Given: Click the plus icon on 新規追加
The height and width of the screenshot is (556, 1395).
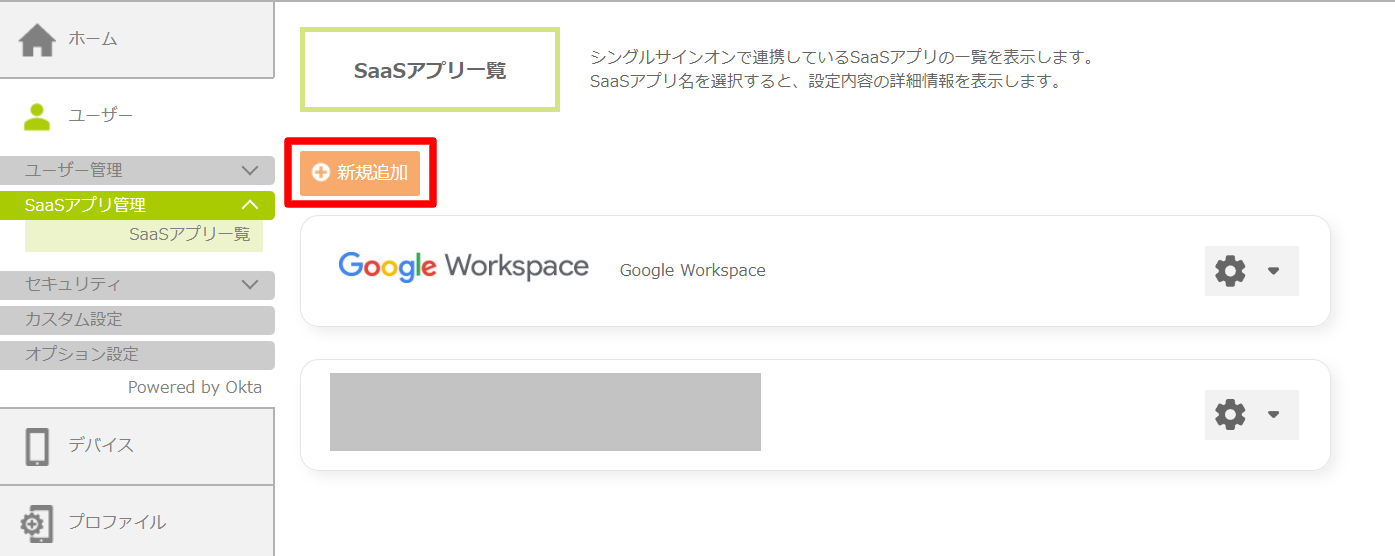Looking at the screenshot, I should point(321,173).
